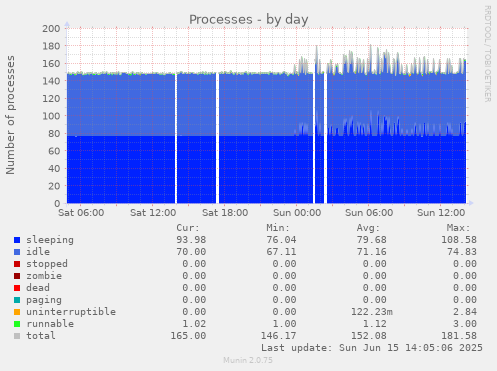The width and height of the screenshot is (497, 371).
Task: Click the 'Number of processes' axis label
Action: pyautogui.click(x=10, y=115)
